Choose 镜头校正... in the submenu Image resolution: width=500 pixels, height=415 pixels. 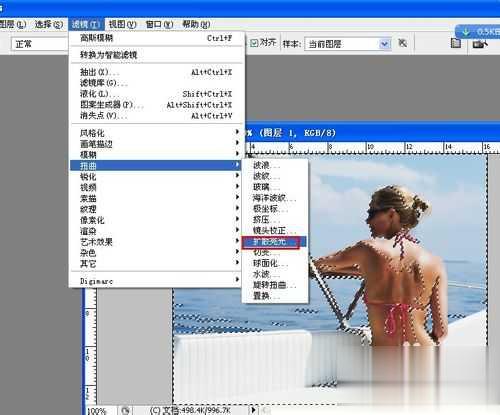click(x=275, y=230)
